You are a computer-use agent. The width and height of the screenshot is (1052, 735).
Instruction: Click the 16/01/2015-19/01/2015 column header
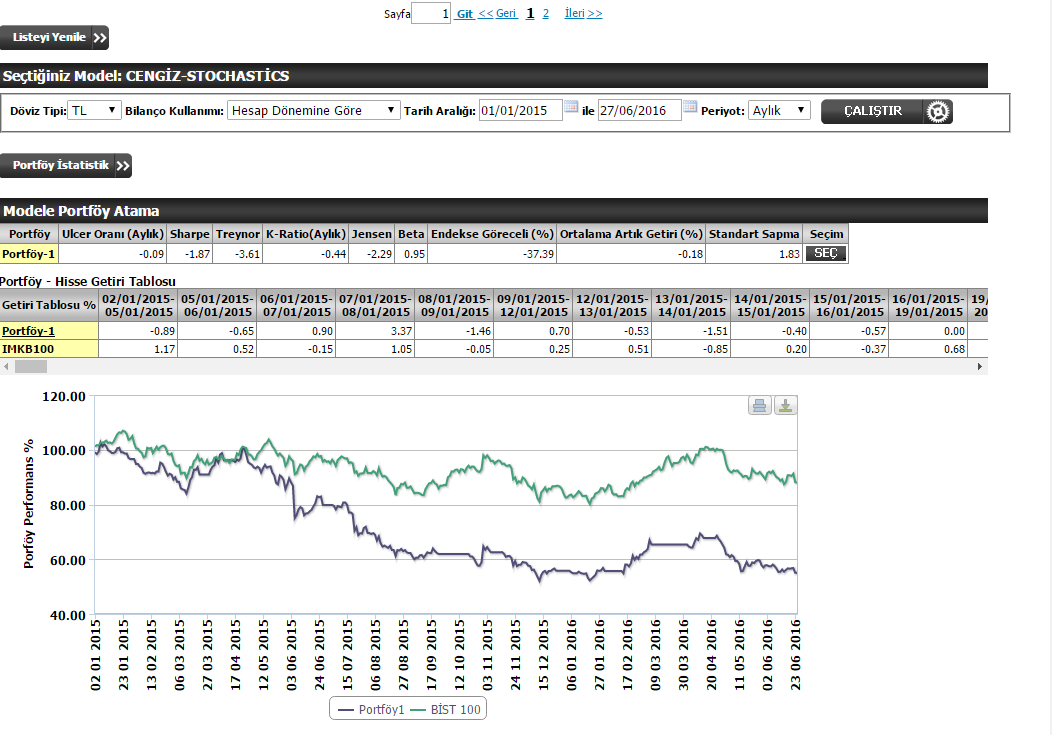tap(928, 305)
